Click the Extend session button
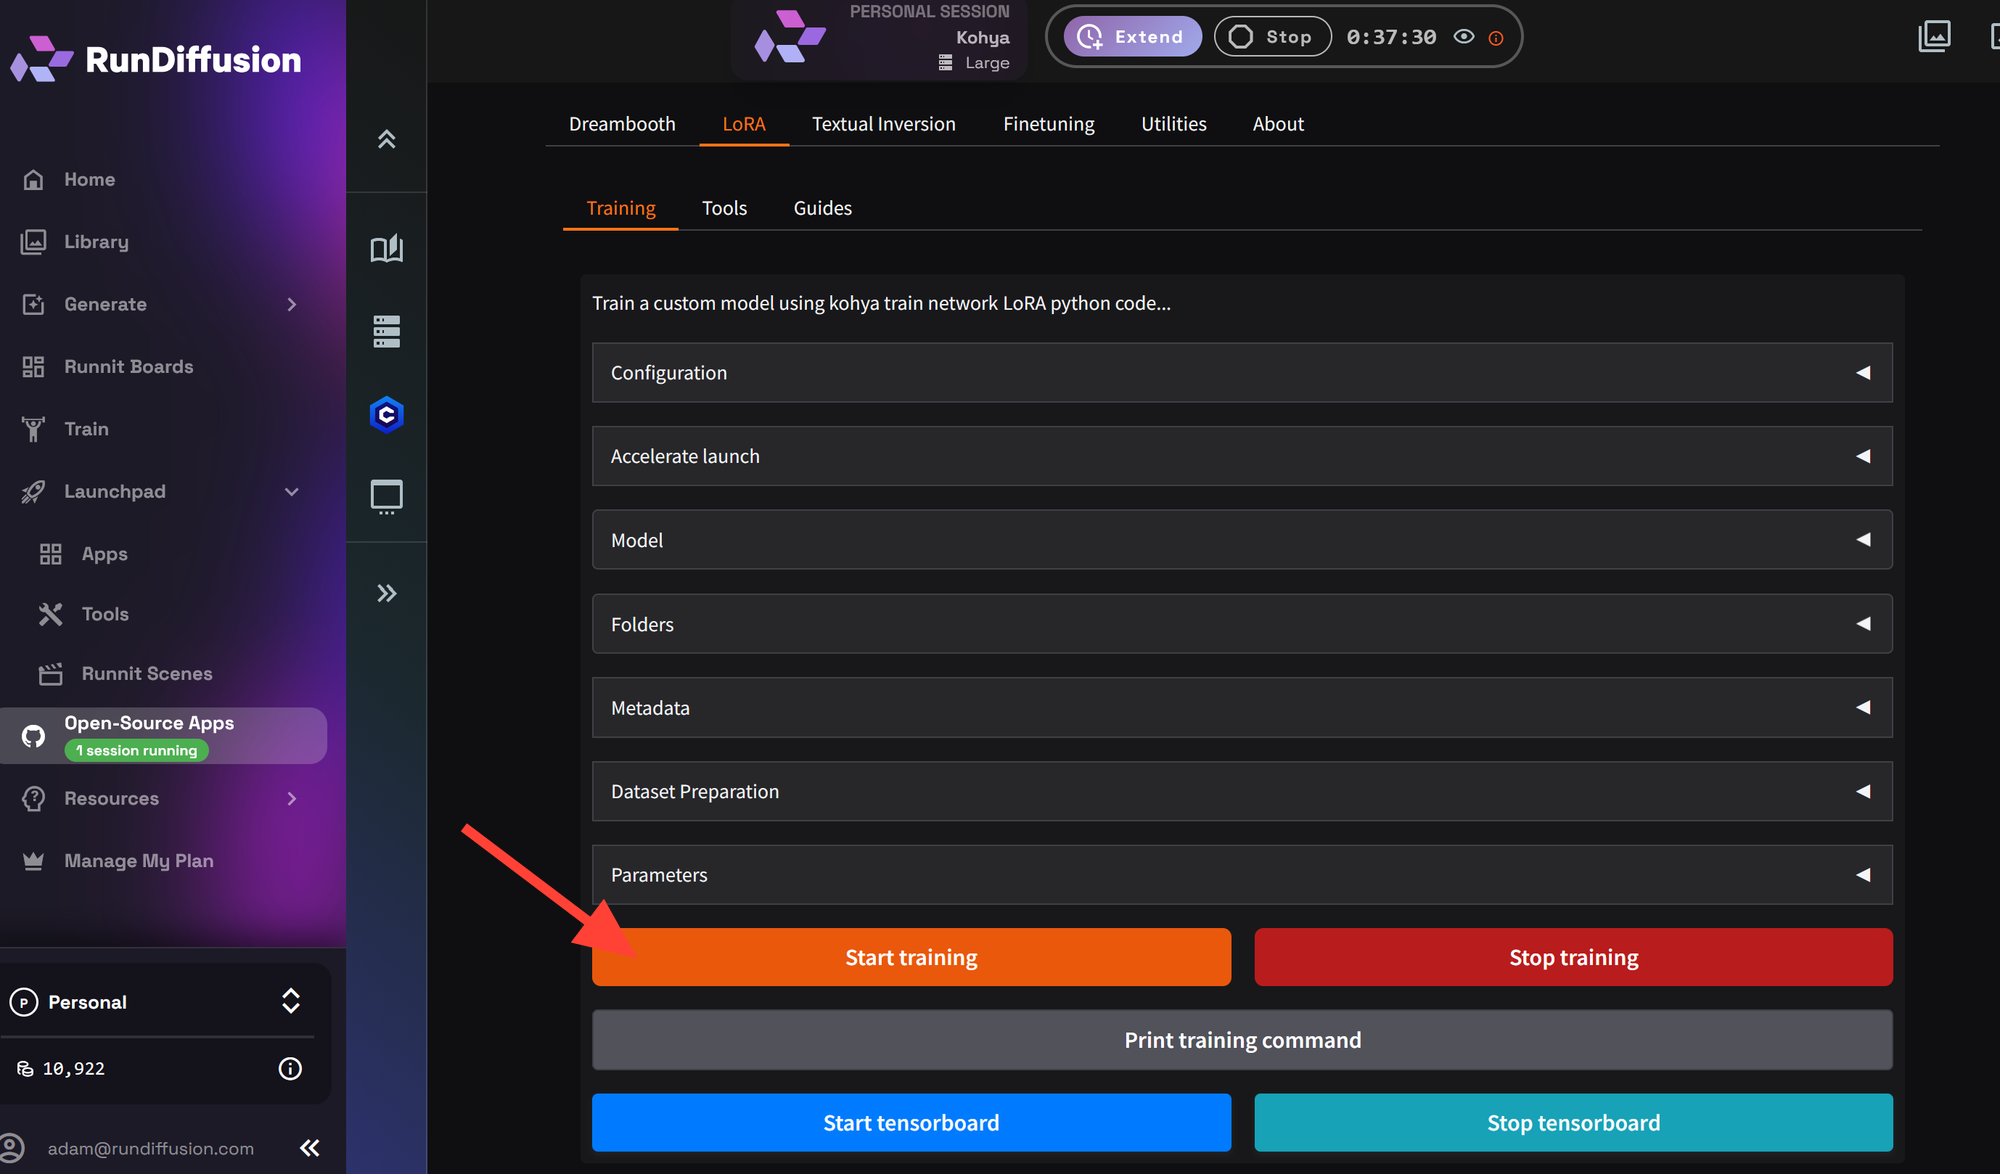Image resolution: width=2000 pixels, height=1174 pixels. coord(1132,37)
